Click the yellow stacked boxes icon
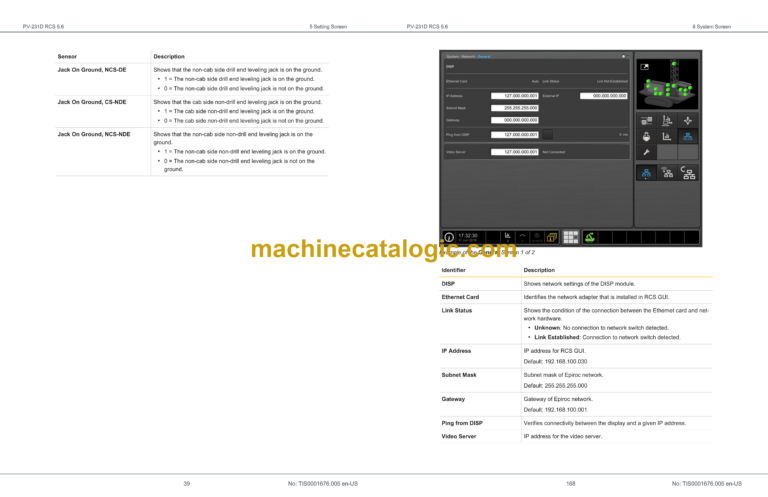The width and height of the screenshot is (768, 497). (552, 237)
